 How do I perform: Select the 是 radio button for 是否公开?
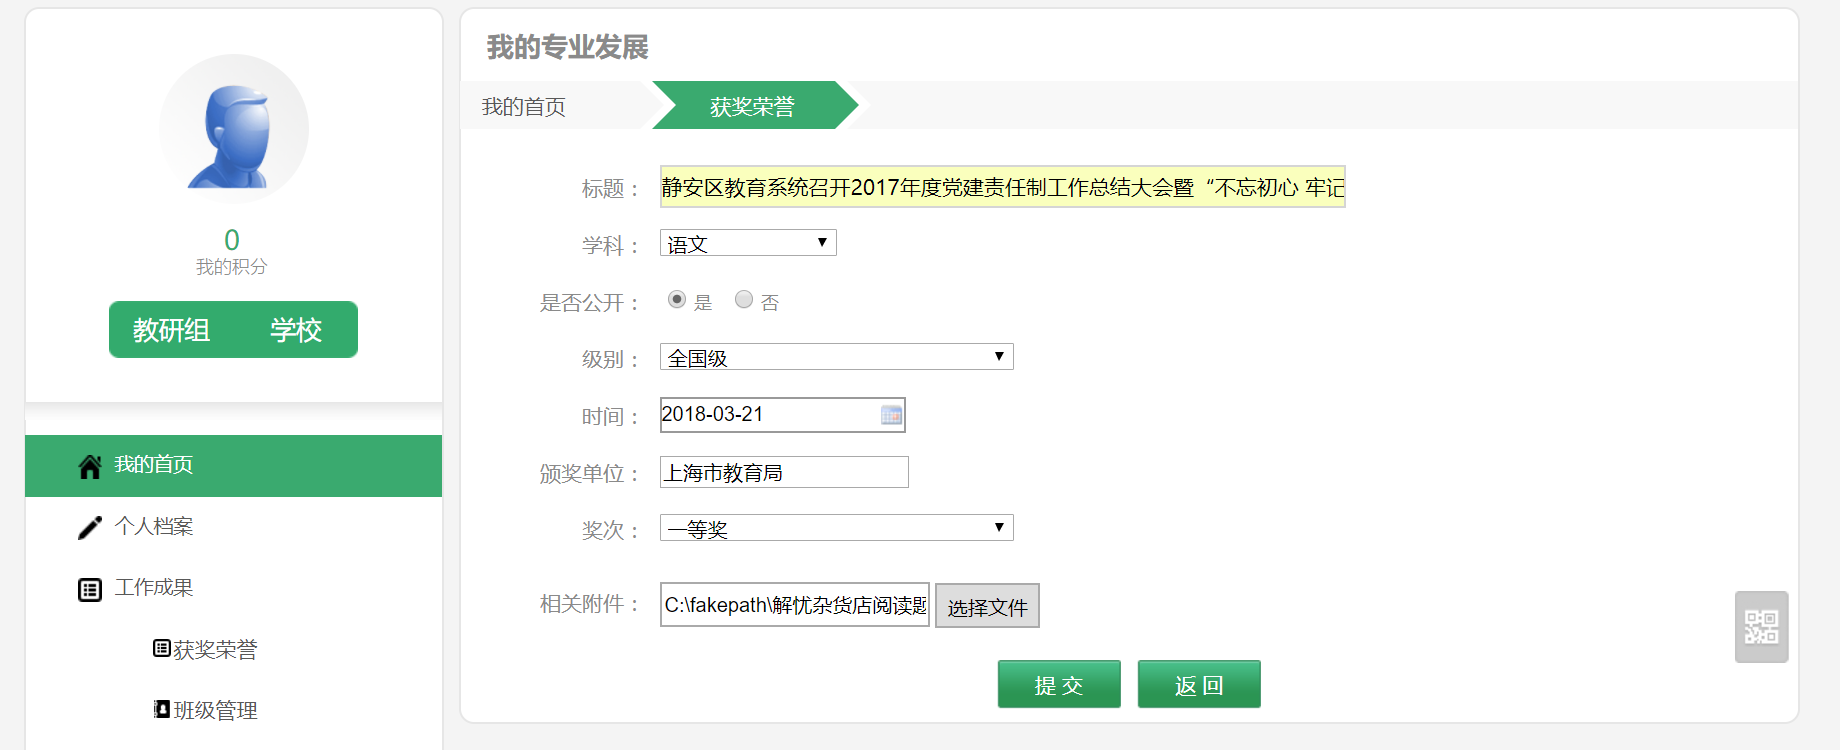677,300
